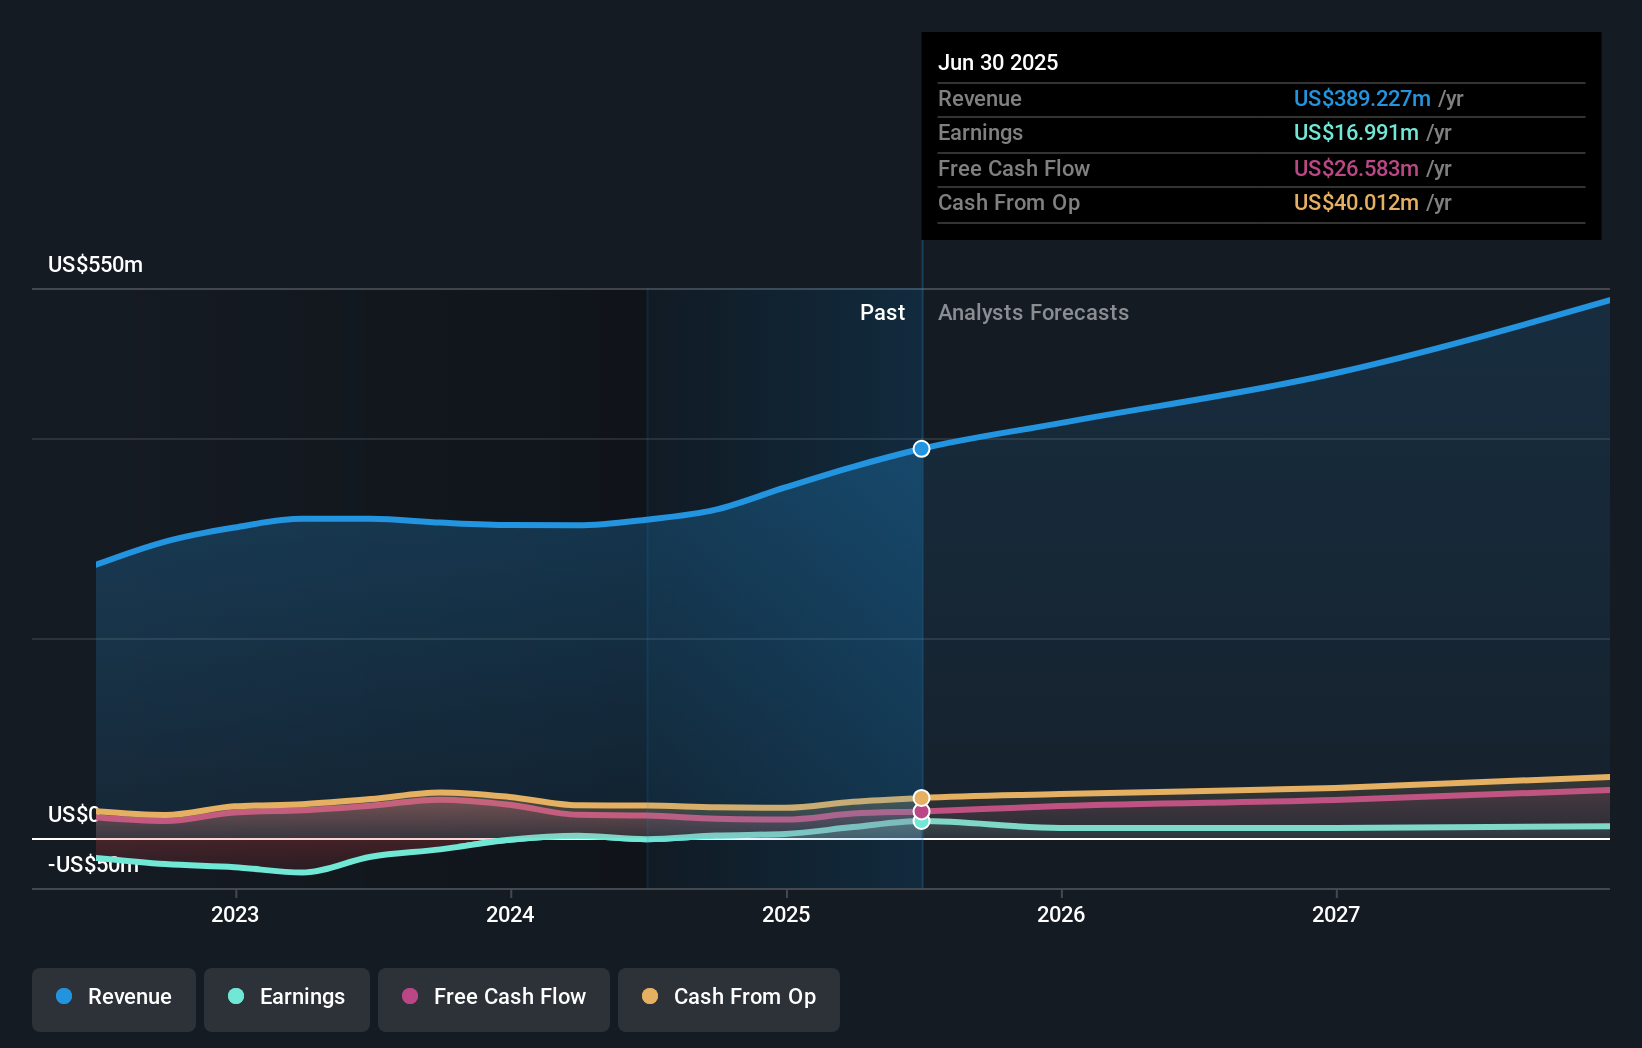Screen dimensions: 1642x1048
Task: Click the Cash From Op legend button
Action: (x=728, y=998)
